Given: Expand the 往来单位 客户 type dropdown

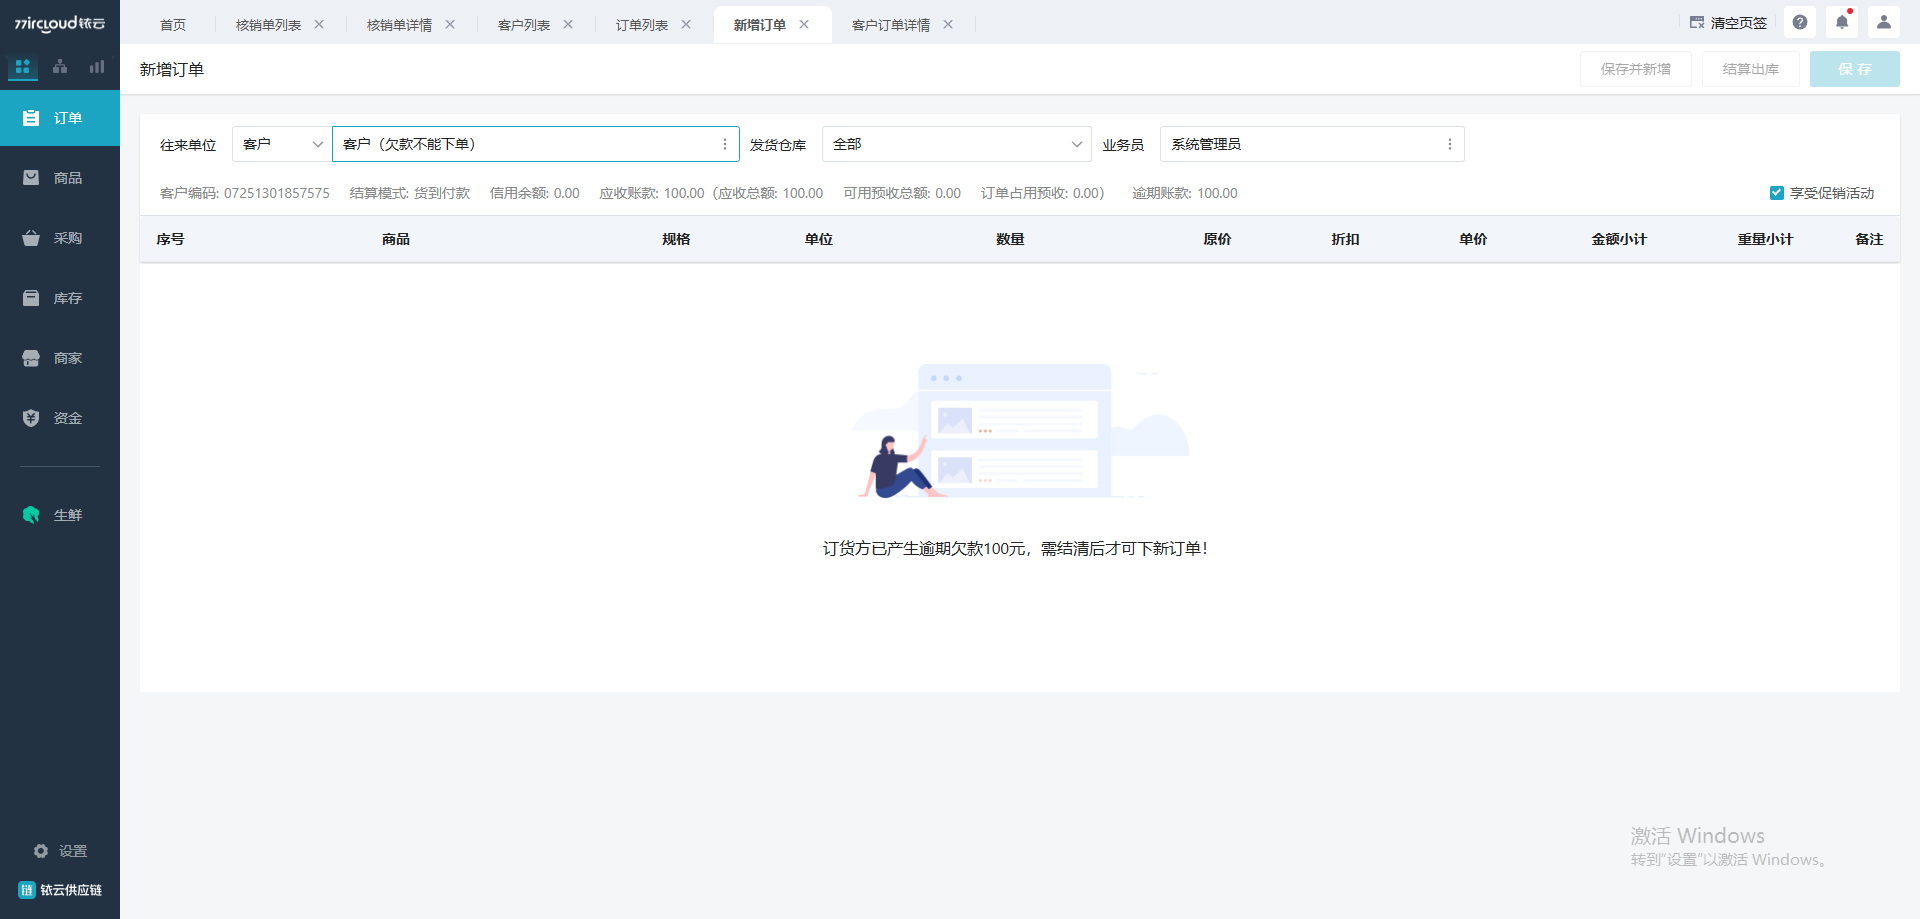Looking at the screenshot, I should [x=282, y=144].
